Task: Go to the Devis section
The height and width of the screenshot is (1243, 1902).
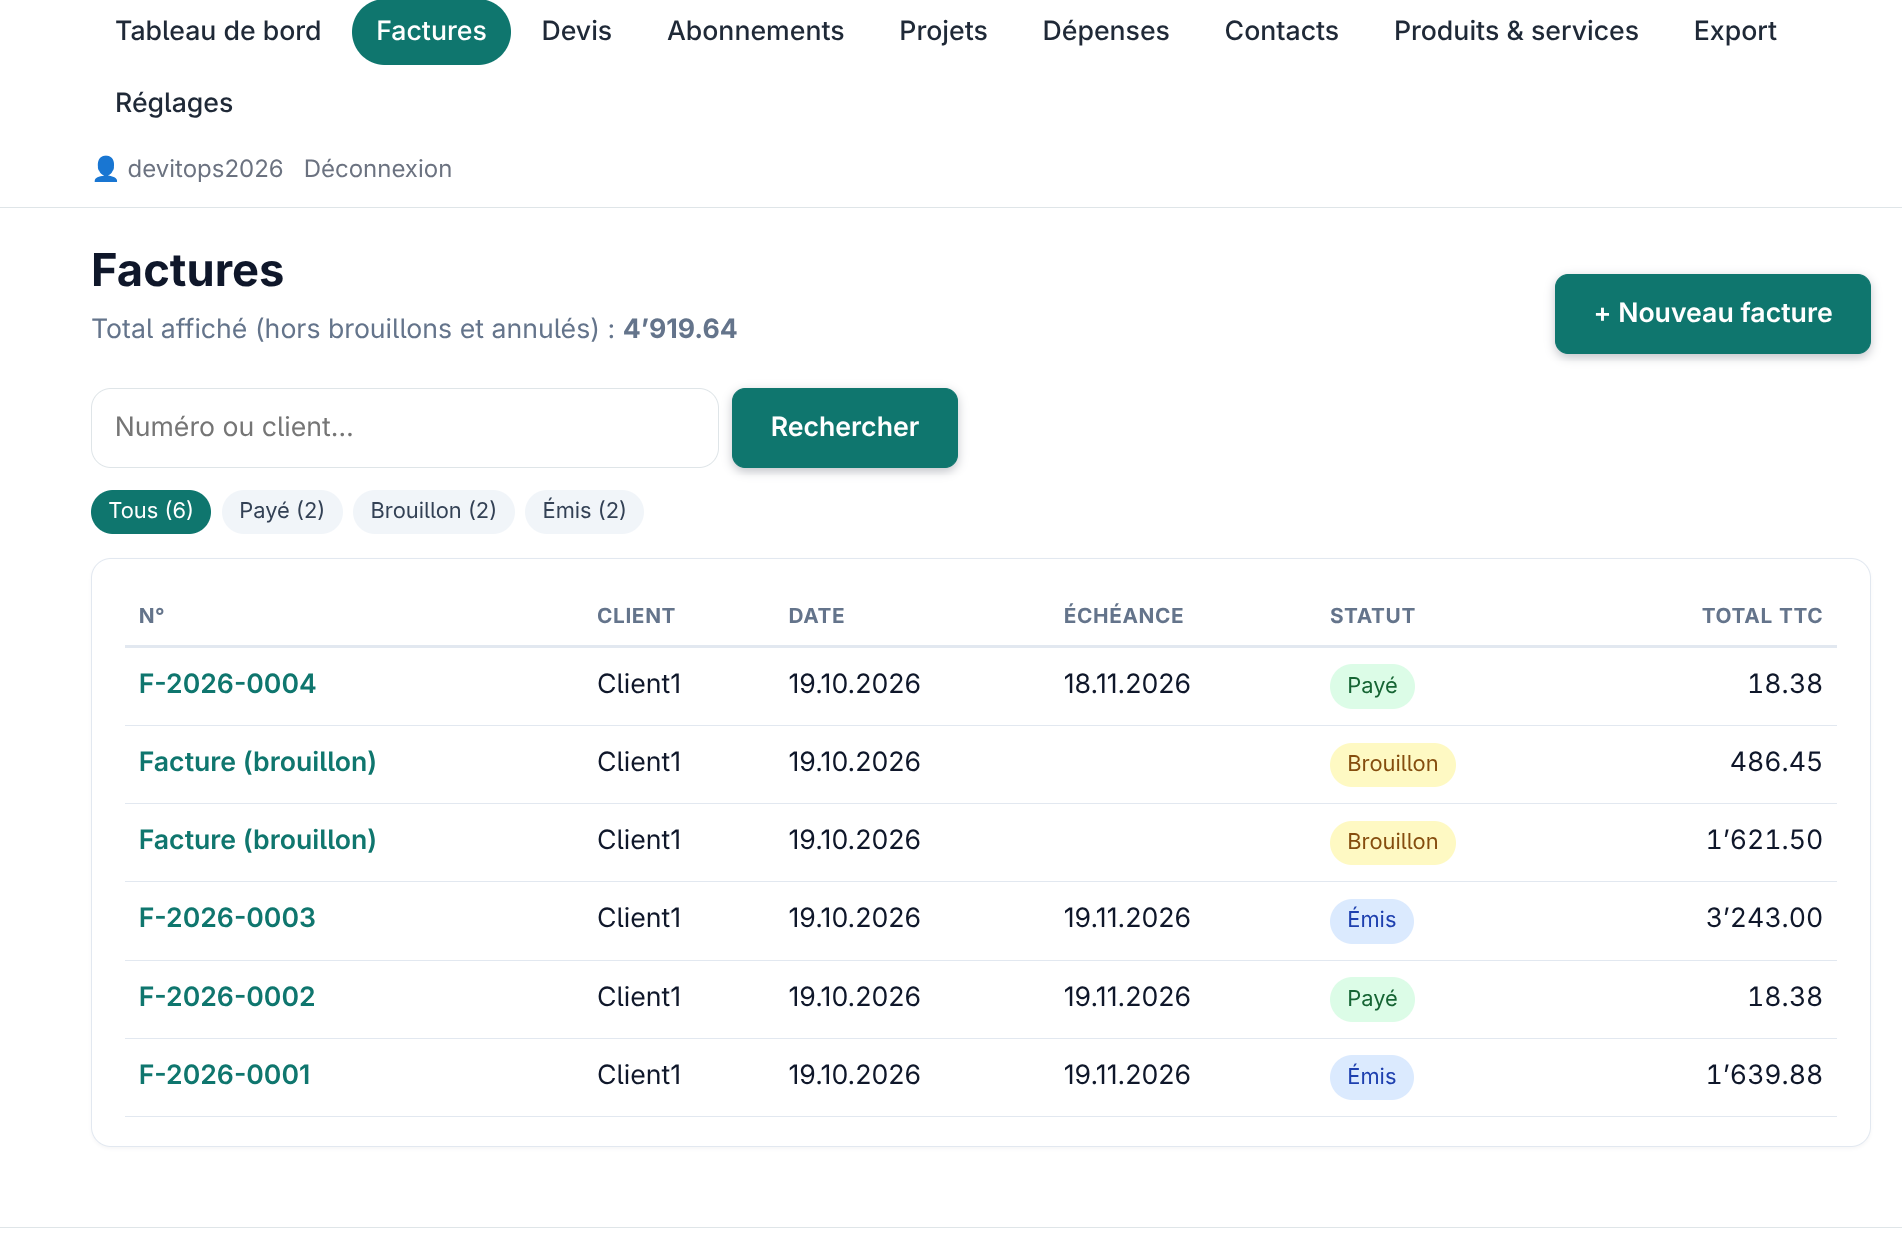Action: point(576,31)
